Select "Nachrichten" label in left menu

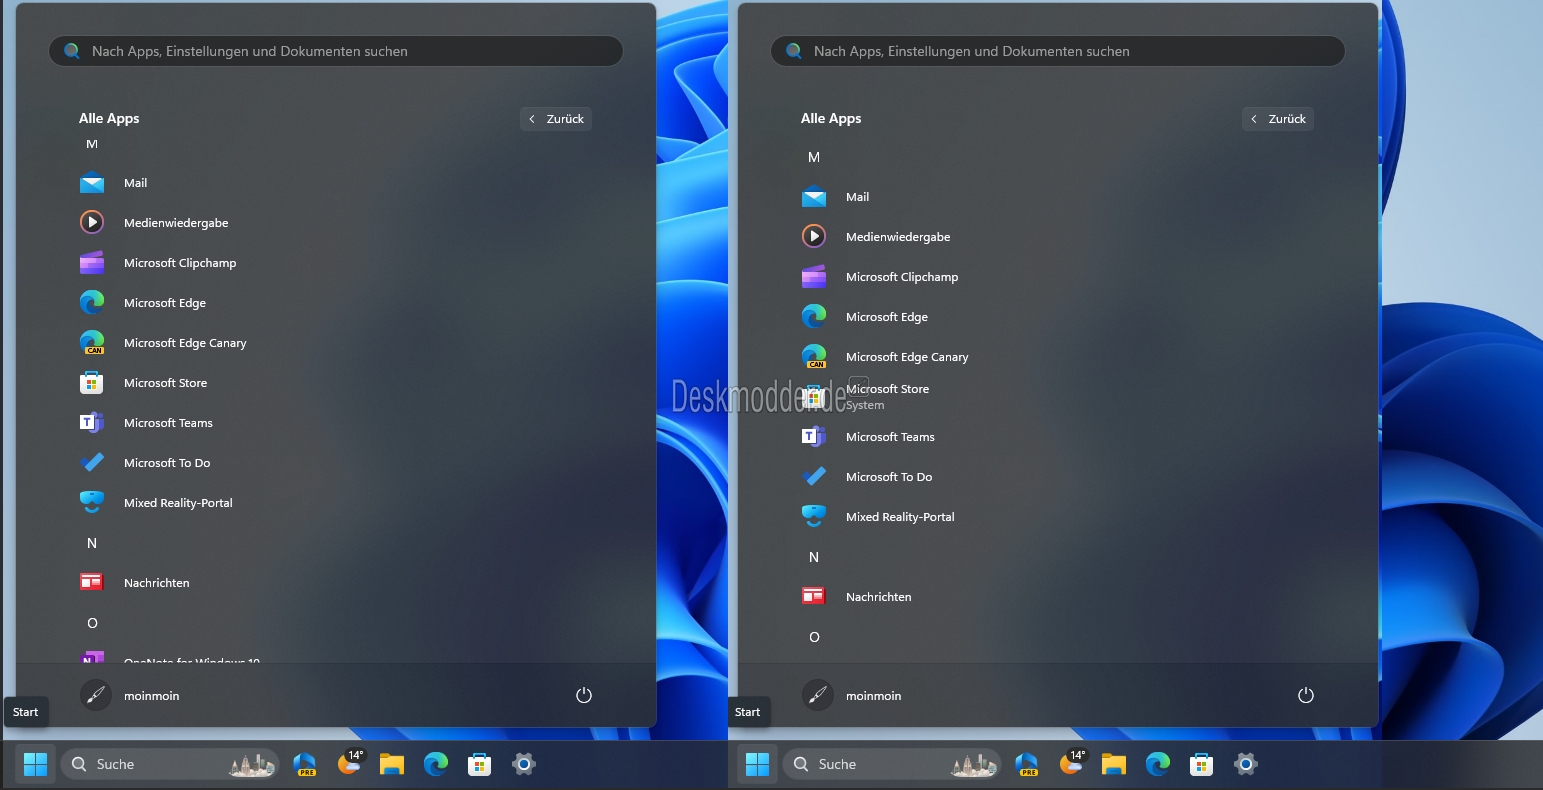pyautogui.click(x=157, y=583)
